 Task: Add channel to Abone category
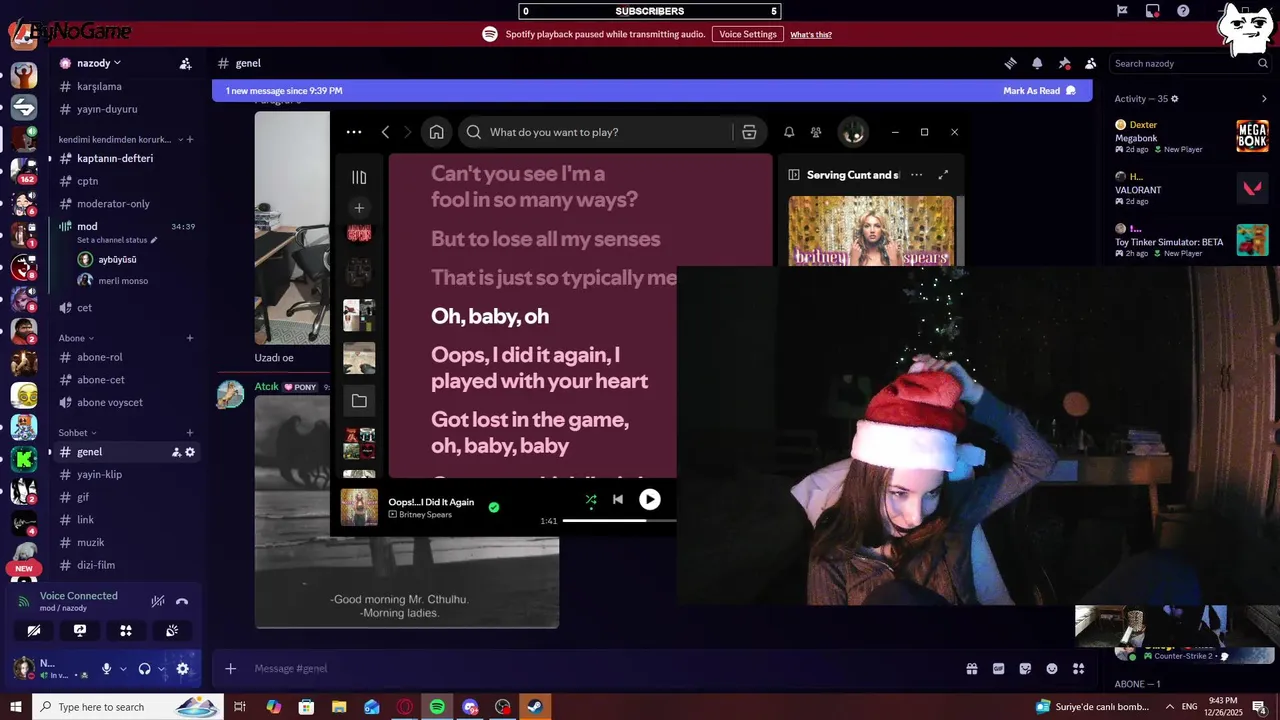[190, 338]
